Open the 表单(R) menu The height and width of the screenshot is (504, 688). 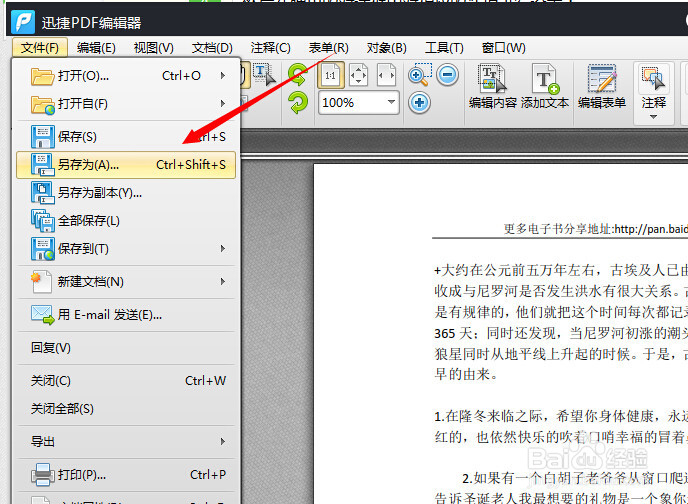[x=328, y=47]
